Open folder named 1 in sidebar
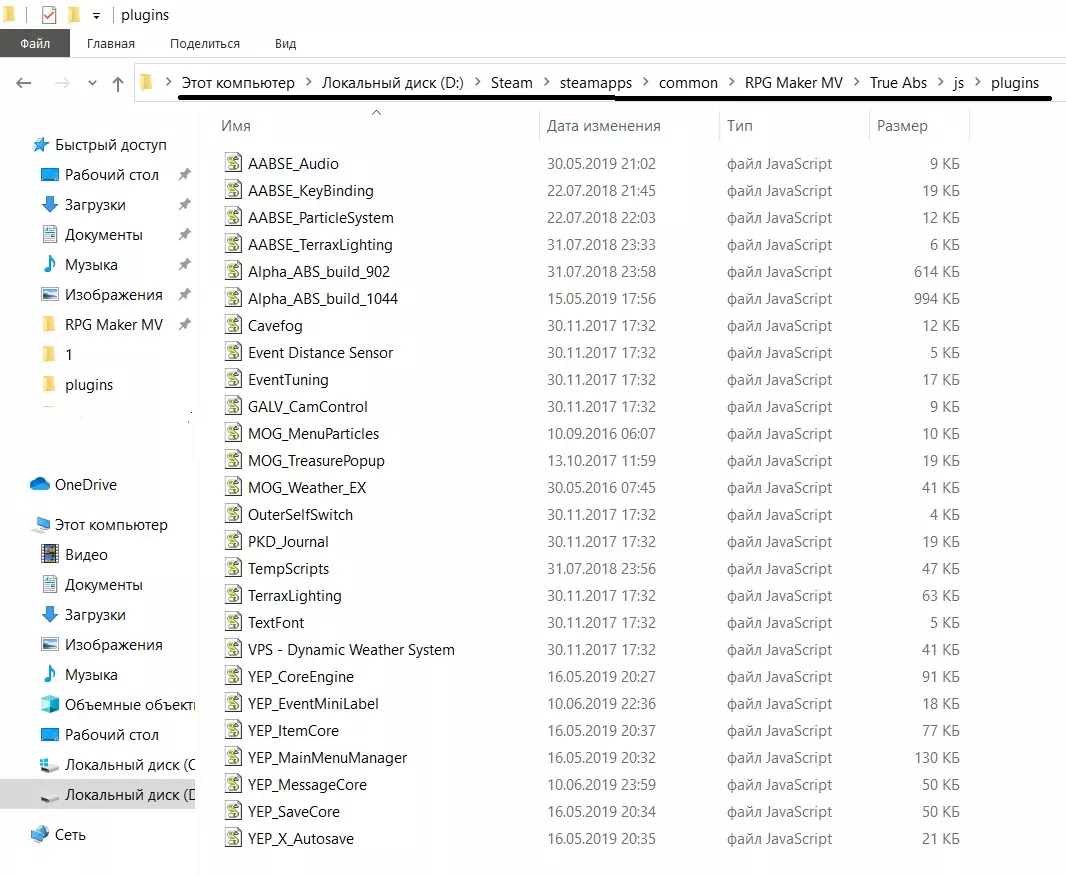This screenshot has height=876, width=1066. [69, 354]
